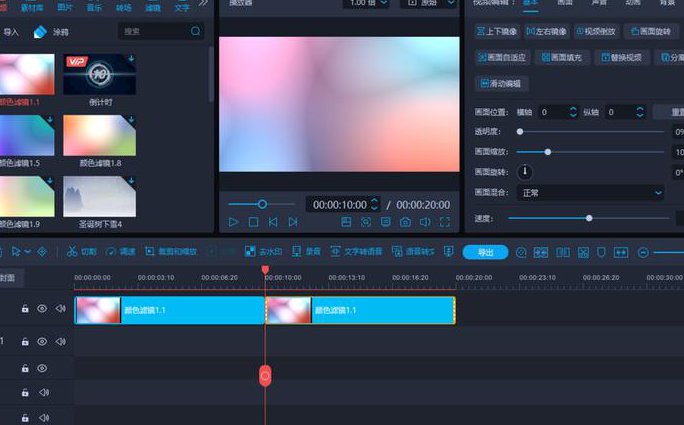Open 语音转文字 speech-to-text tool
This screenshot has width=684, height=425.
click(413, 251)
